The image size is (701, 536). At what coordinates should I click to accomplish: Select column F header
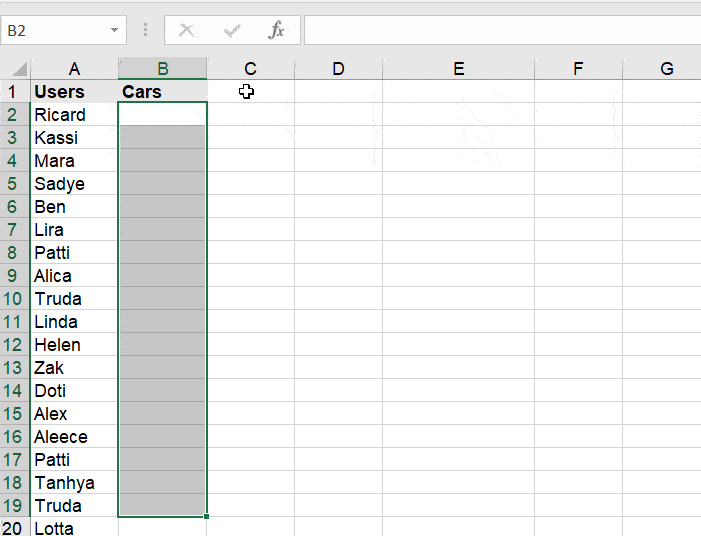click(578, 69)
